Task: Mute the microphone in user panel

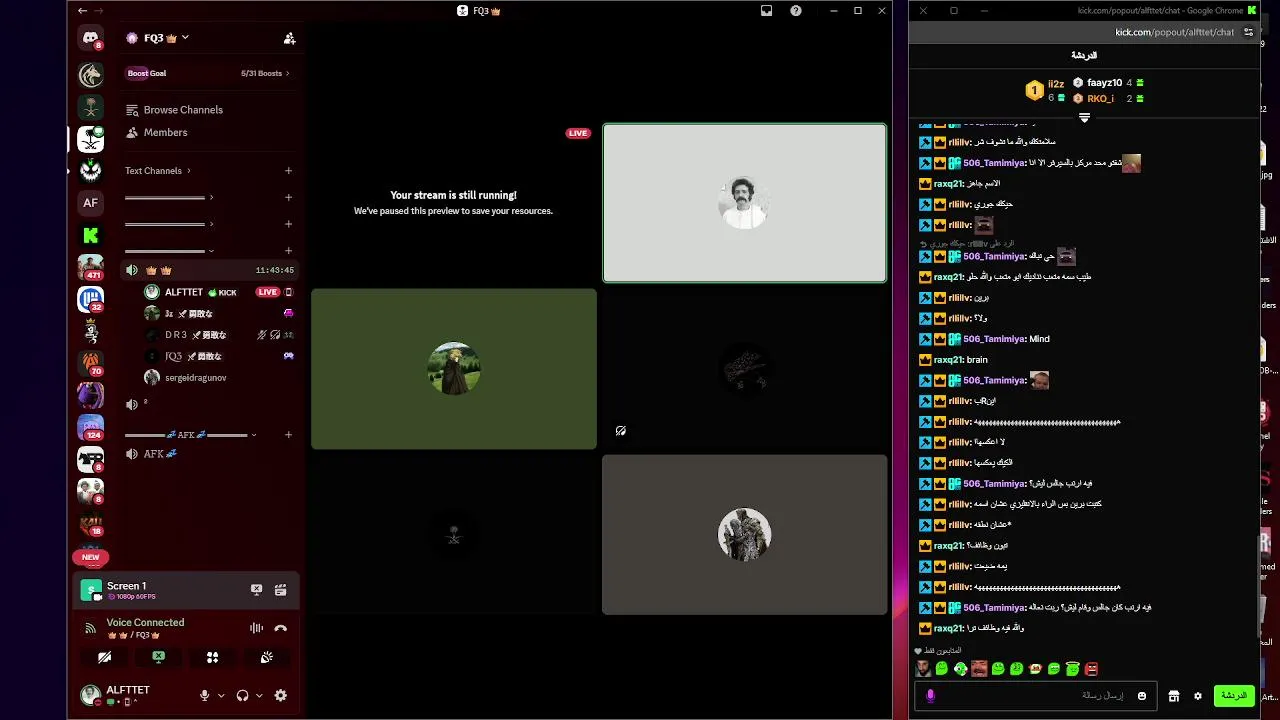Action: tap(205, 695)
